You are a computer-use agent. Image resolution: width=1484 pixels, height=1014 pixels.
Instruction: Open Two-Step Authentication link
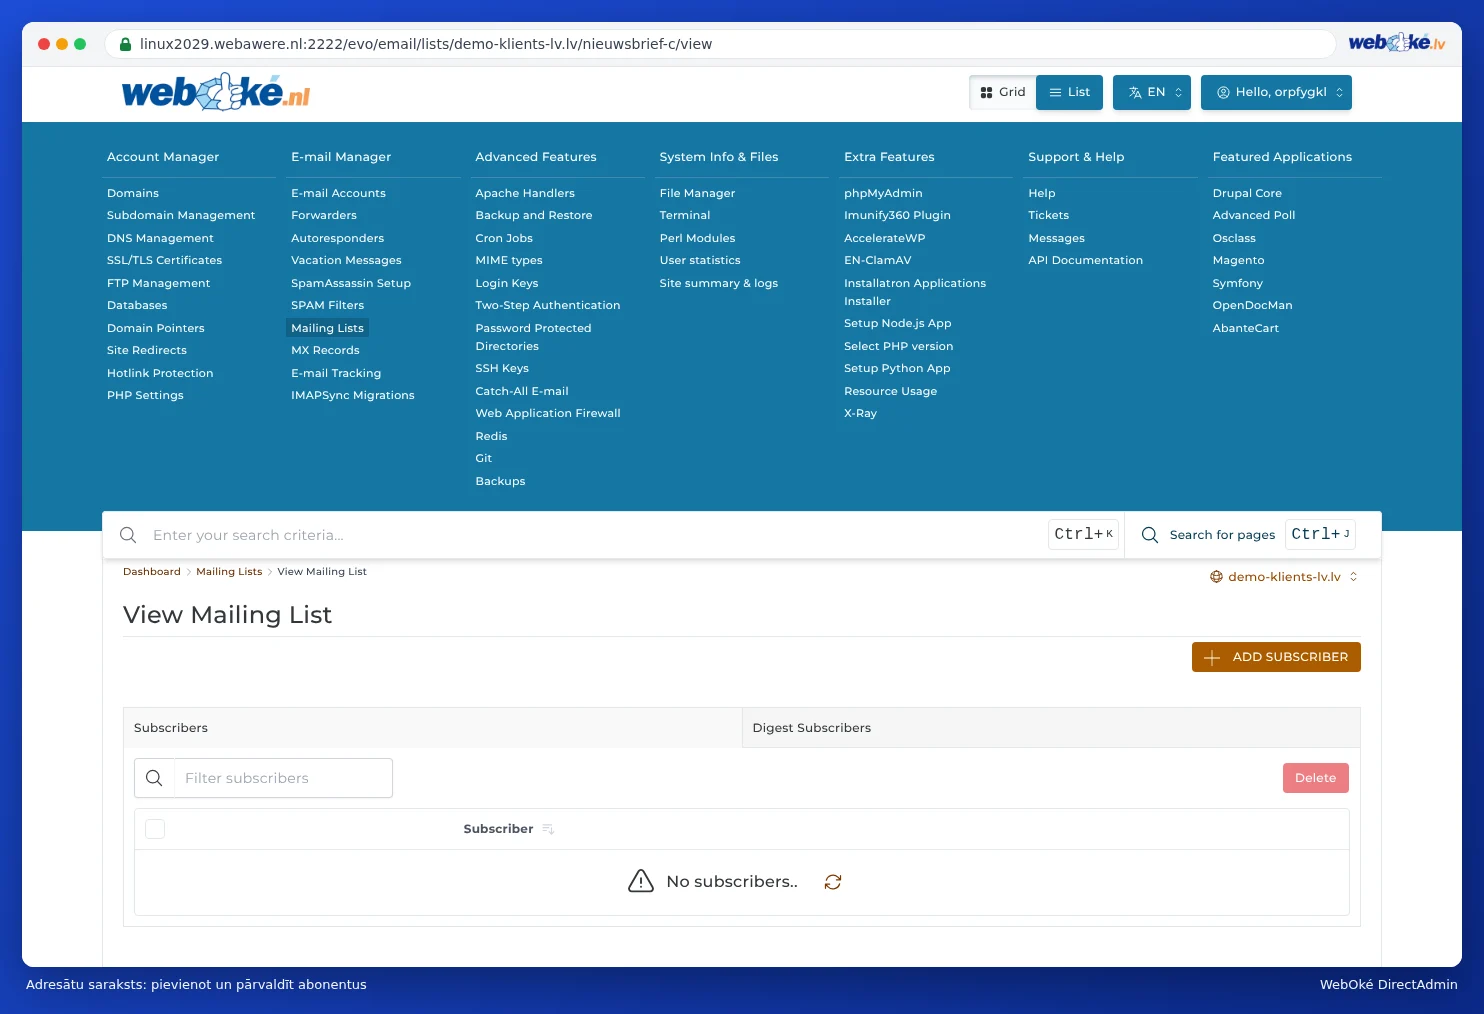(x=548, y=305)
